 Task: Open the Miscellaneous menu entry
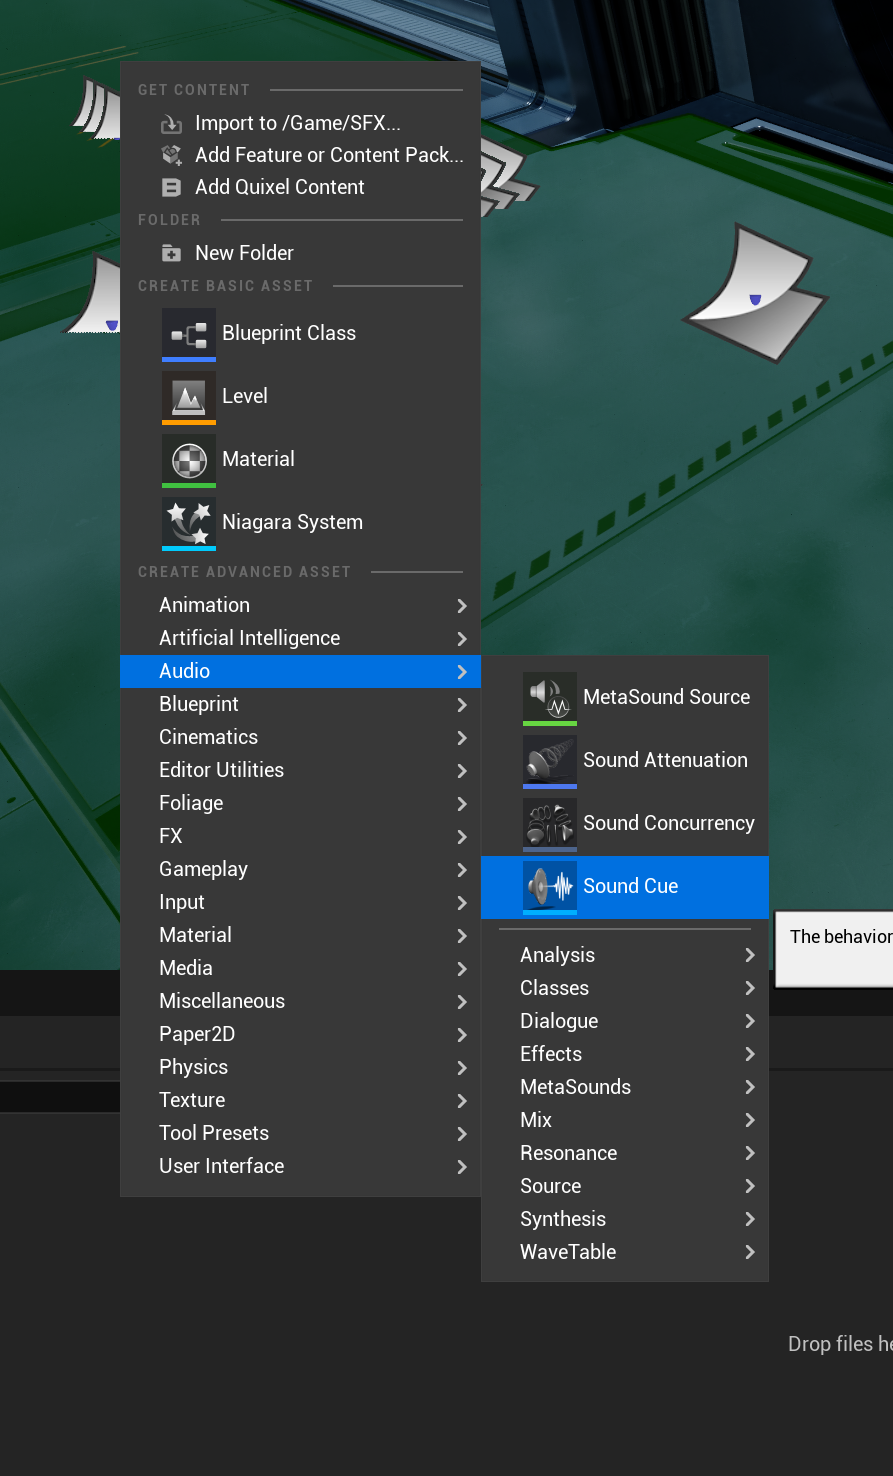point(300,1001)
